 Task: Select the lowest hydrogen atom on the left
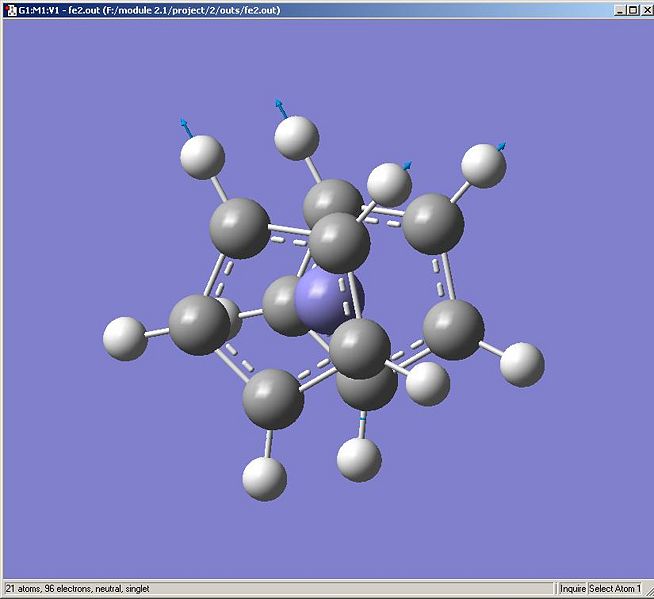click(x=264, y=479)
